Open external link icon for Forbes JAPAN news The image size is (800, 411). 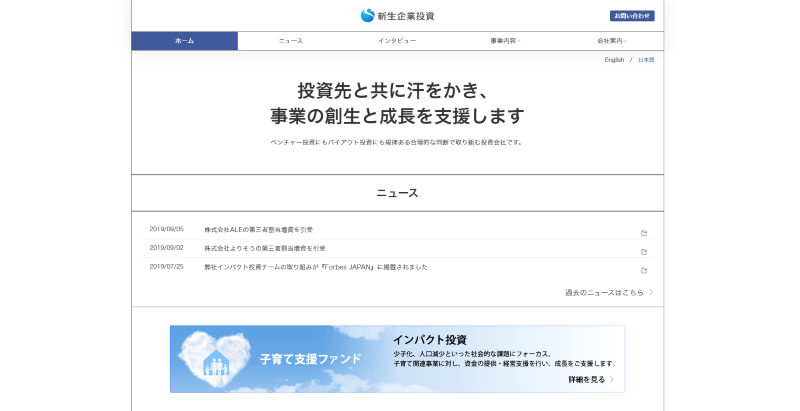[644, 271]
